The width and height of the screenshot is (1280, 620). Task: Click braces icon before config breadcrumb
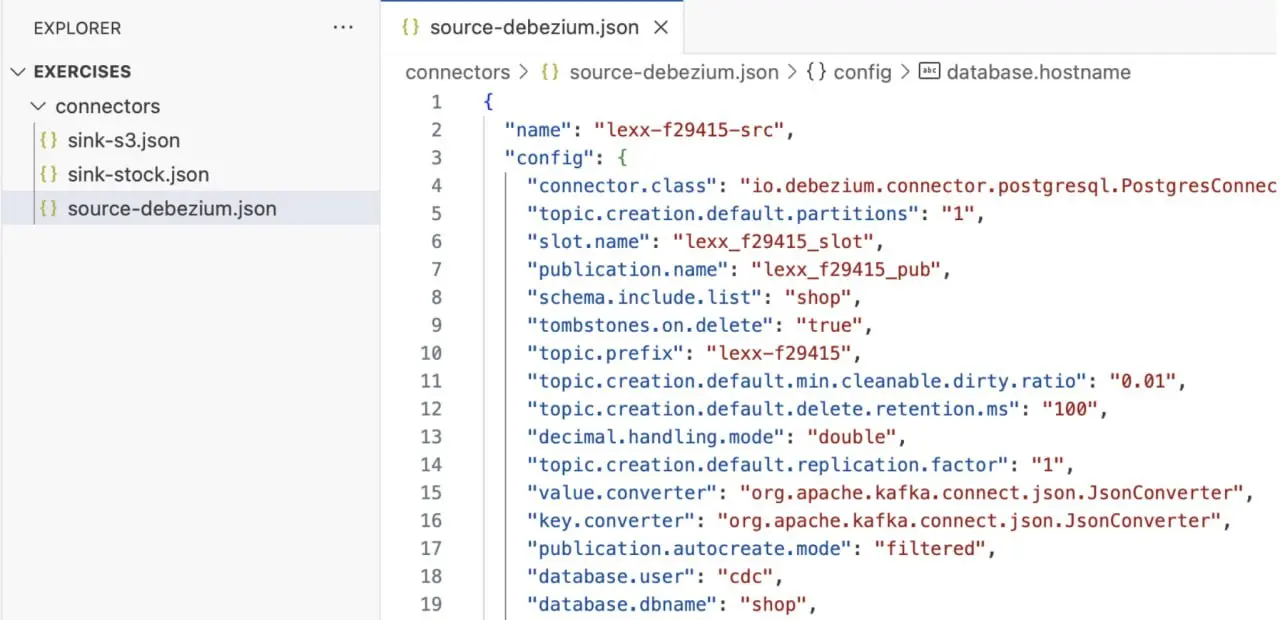(x=816, y=72)
